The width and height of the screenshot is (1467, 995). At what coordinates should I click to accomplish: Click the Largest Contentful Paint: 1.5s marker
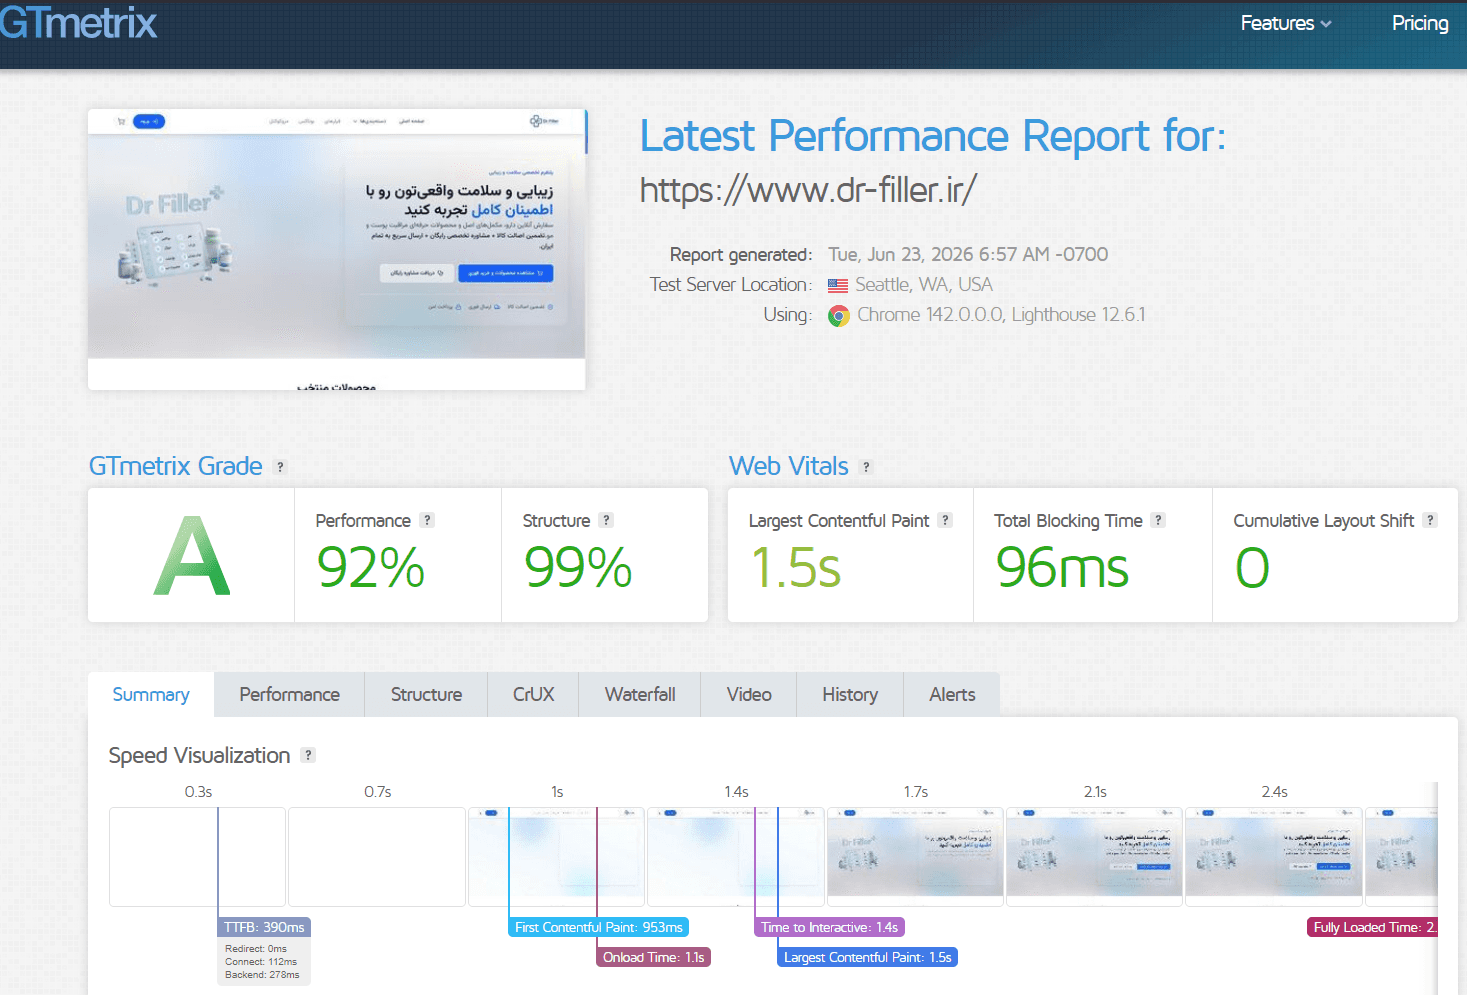point(867,957)
